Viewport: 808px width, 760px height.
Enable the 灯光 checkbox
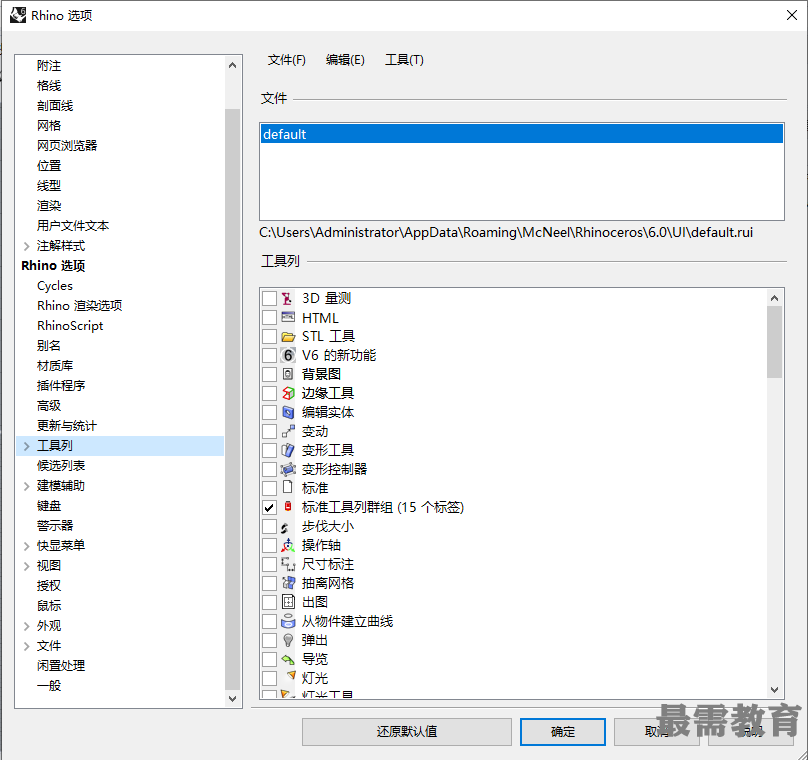click(269, 678)
